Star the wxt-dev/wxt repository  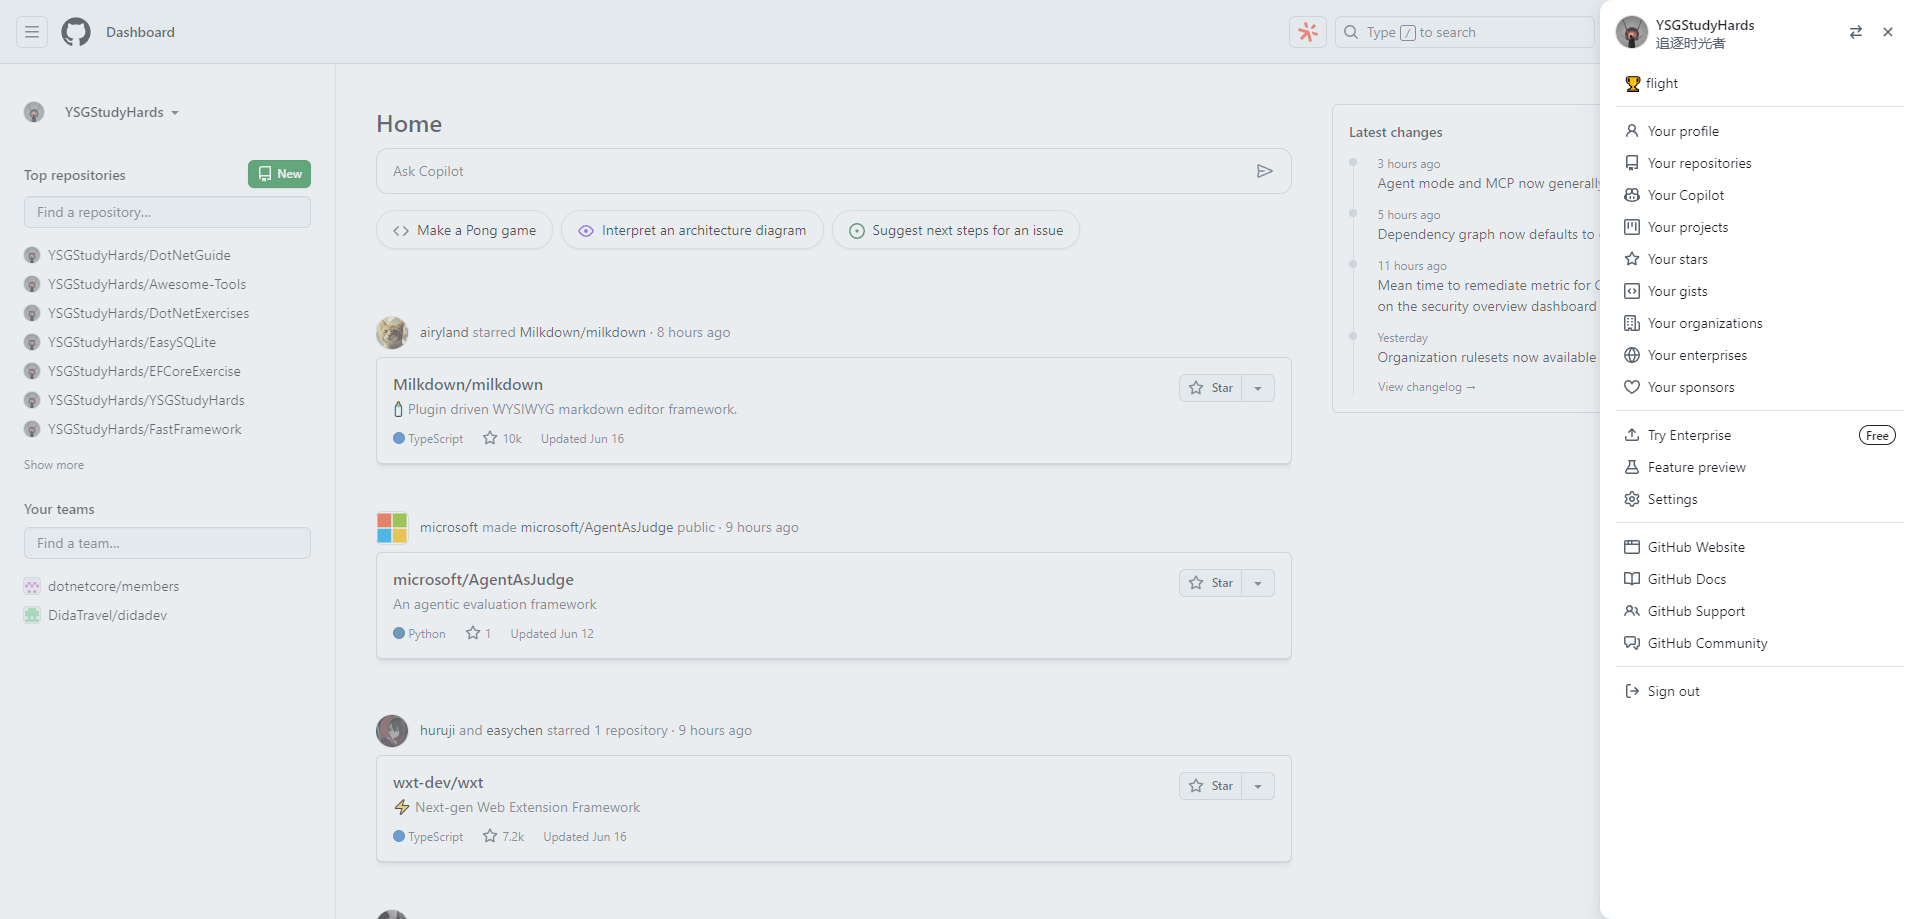click(1211, 786)
